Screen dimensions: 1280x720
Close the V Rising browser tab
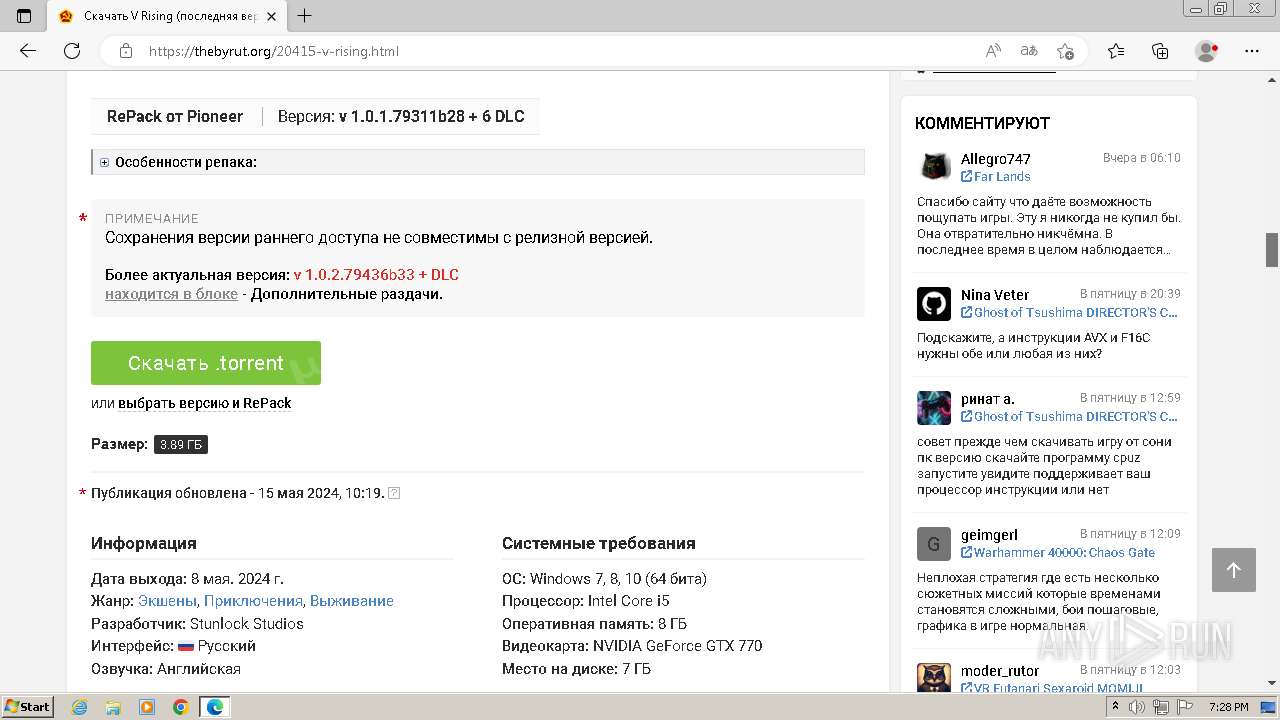tap(272, 16)
